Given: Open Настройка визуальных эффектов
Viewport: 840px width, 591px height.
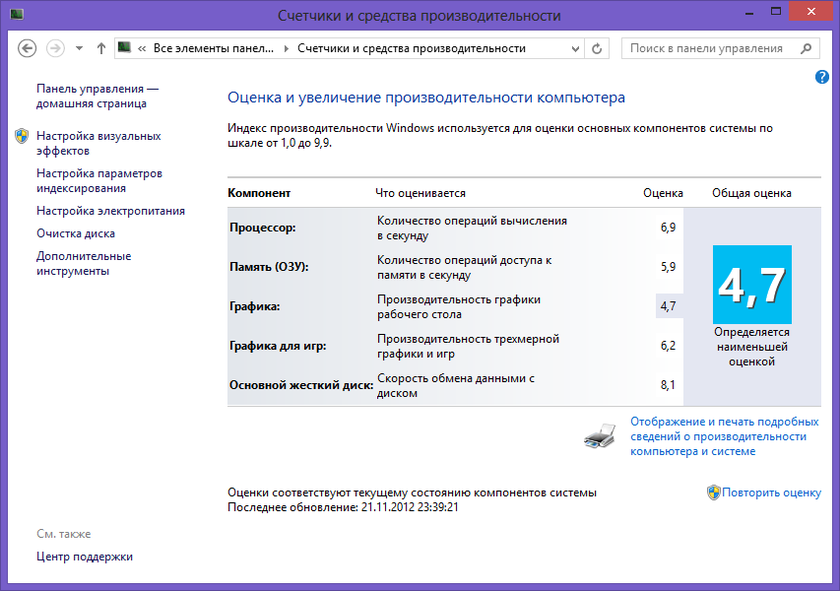Looking at the screenshot, I should (98, 143).
